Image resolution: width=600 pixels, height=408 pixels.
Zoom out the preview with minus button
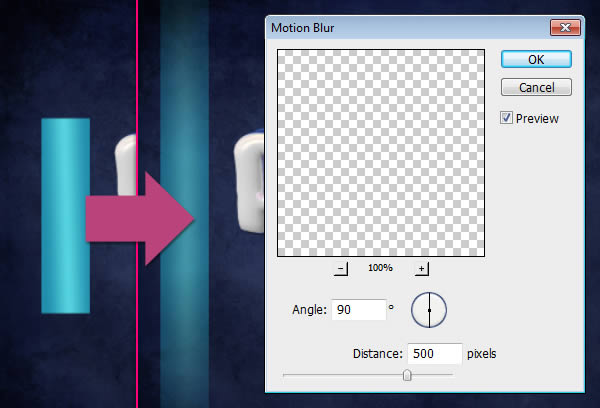point(341,269)
